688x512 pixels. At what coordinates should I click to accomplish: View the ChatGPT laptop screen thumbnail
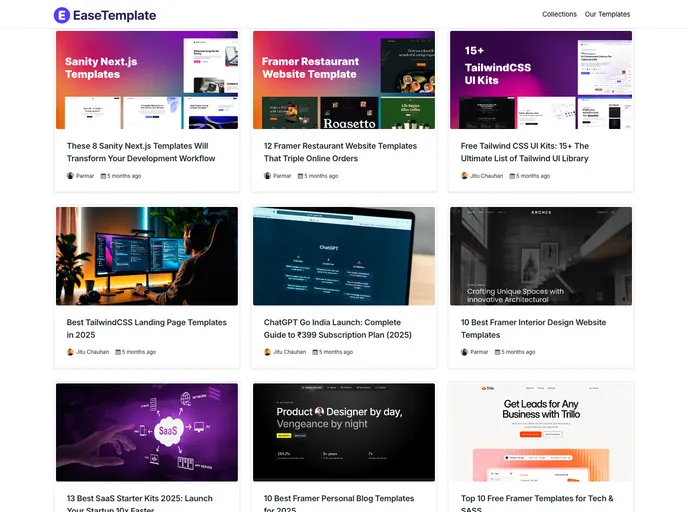(344, 256)
